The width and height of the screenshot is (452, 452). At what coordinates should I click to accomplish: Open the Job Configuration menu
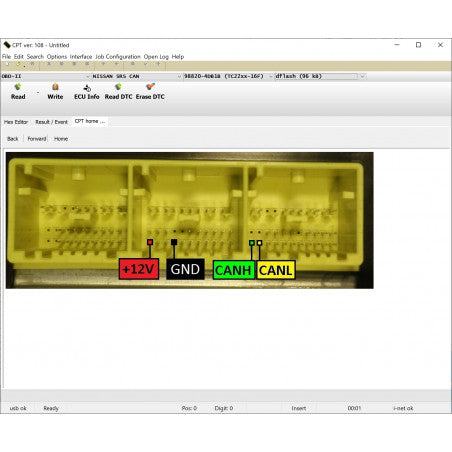tap(118, 57)
